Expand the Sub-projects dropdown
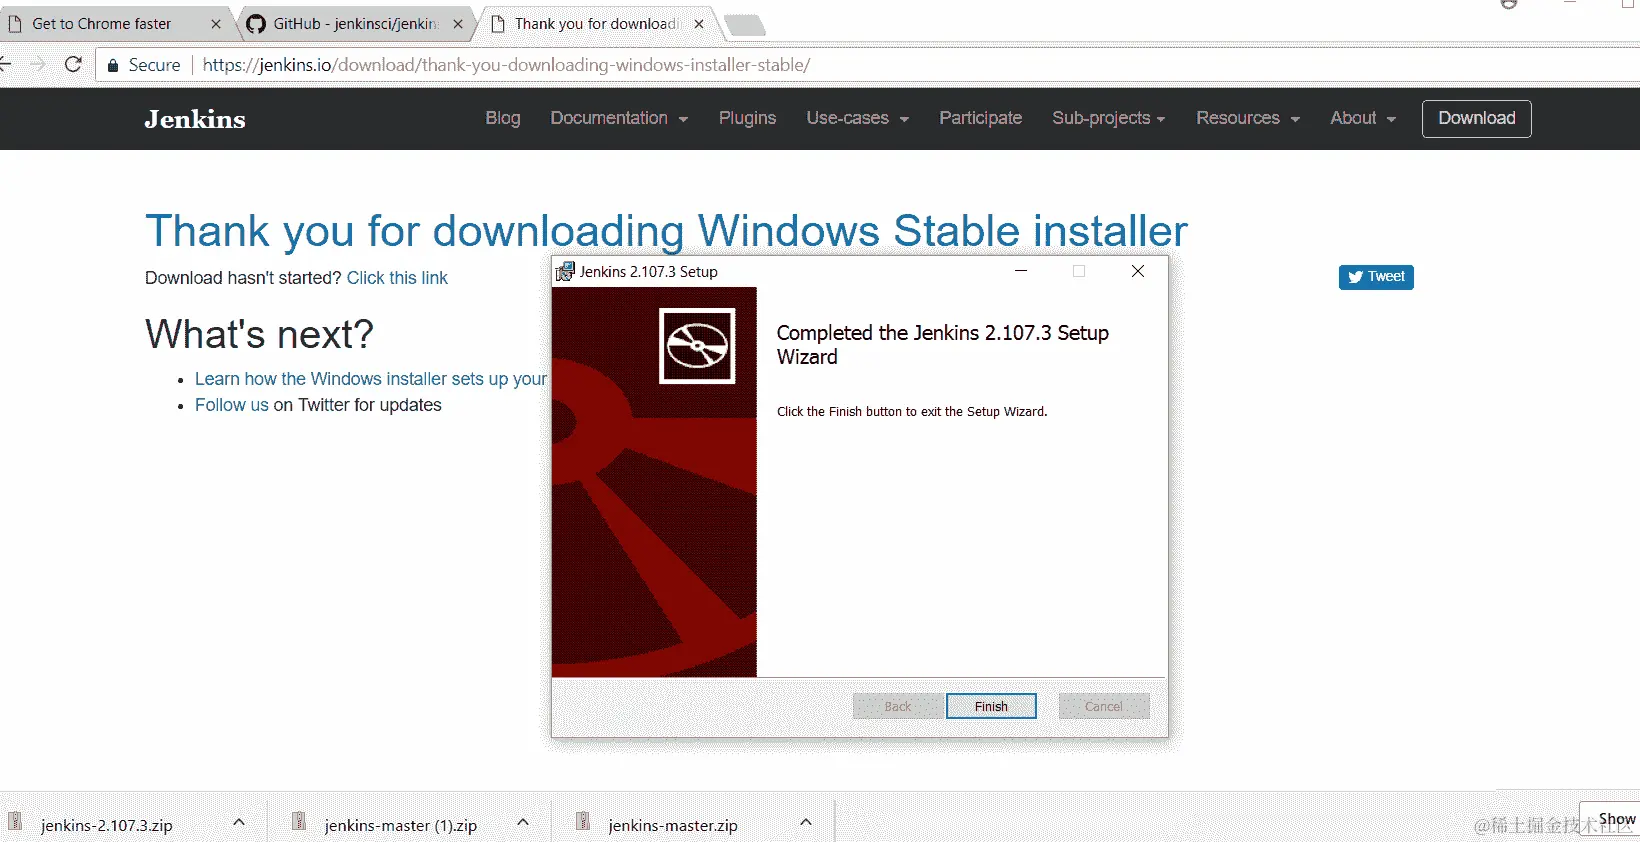 tap(1109, 118)
